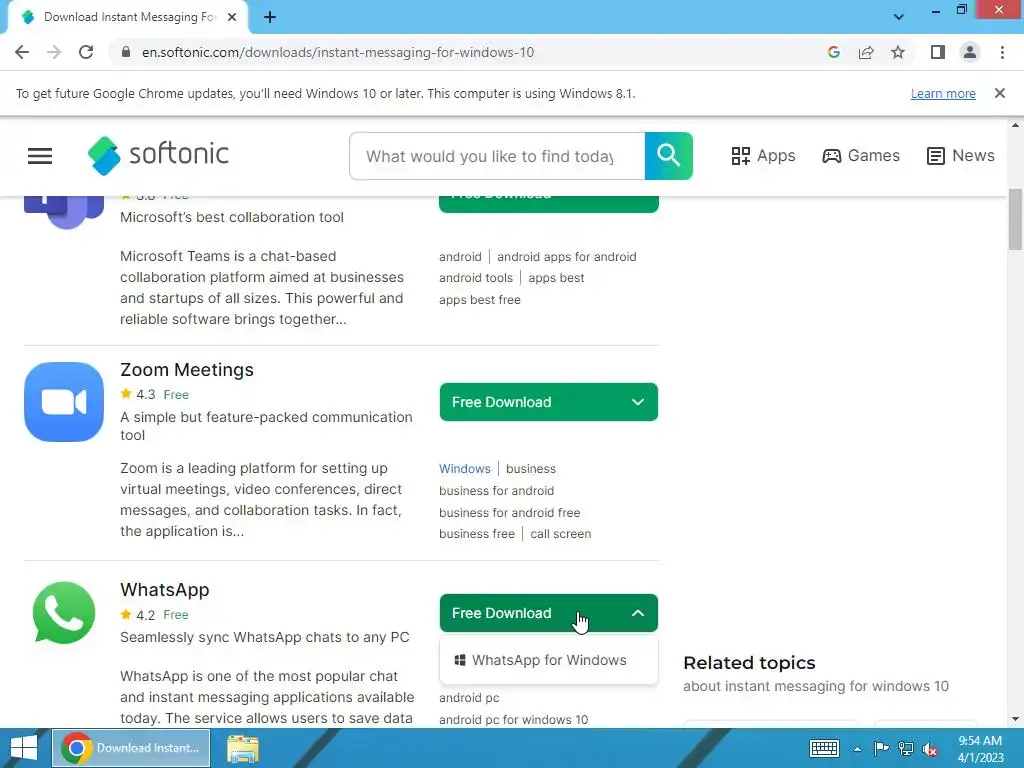Click the Softonic logo

(158, 155)
